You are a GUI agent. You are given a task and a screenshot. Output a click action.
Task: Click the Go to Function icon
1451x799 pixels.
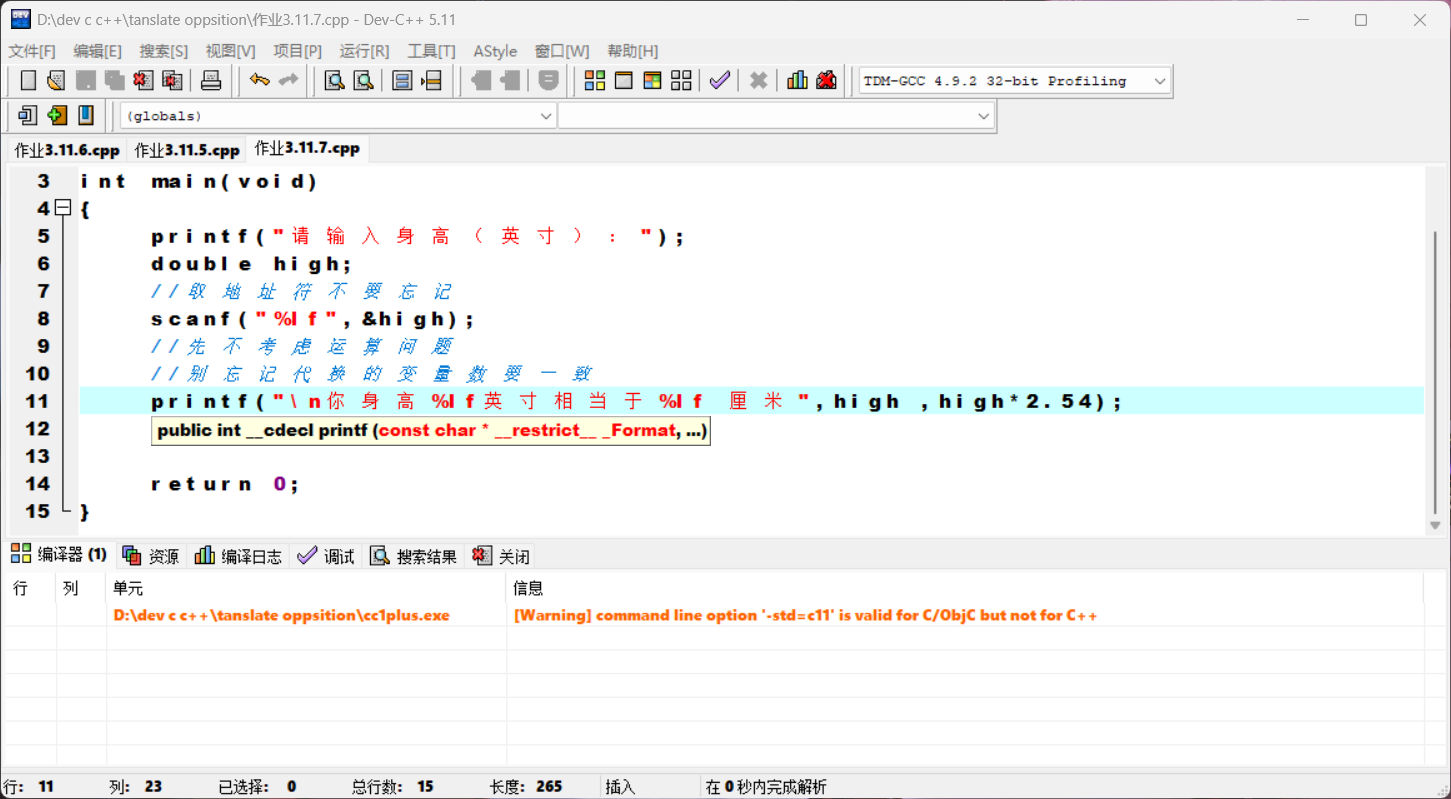click(402, 81)
